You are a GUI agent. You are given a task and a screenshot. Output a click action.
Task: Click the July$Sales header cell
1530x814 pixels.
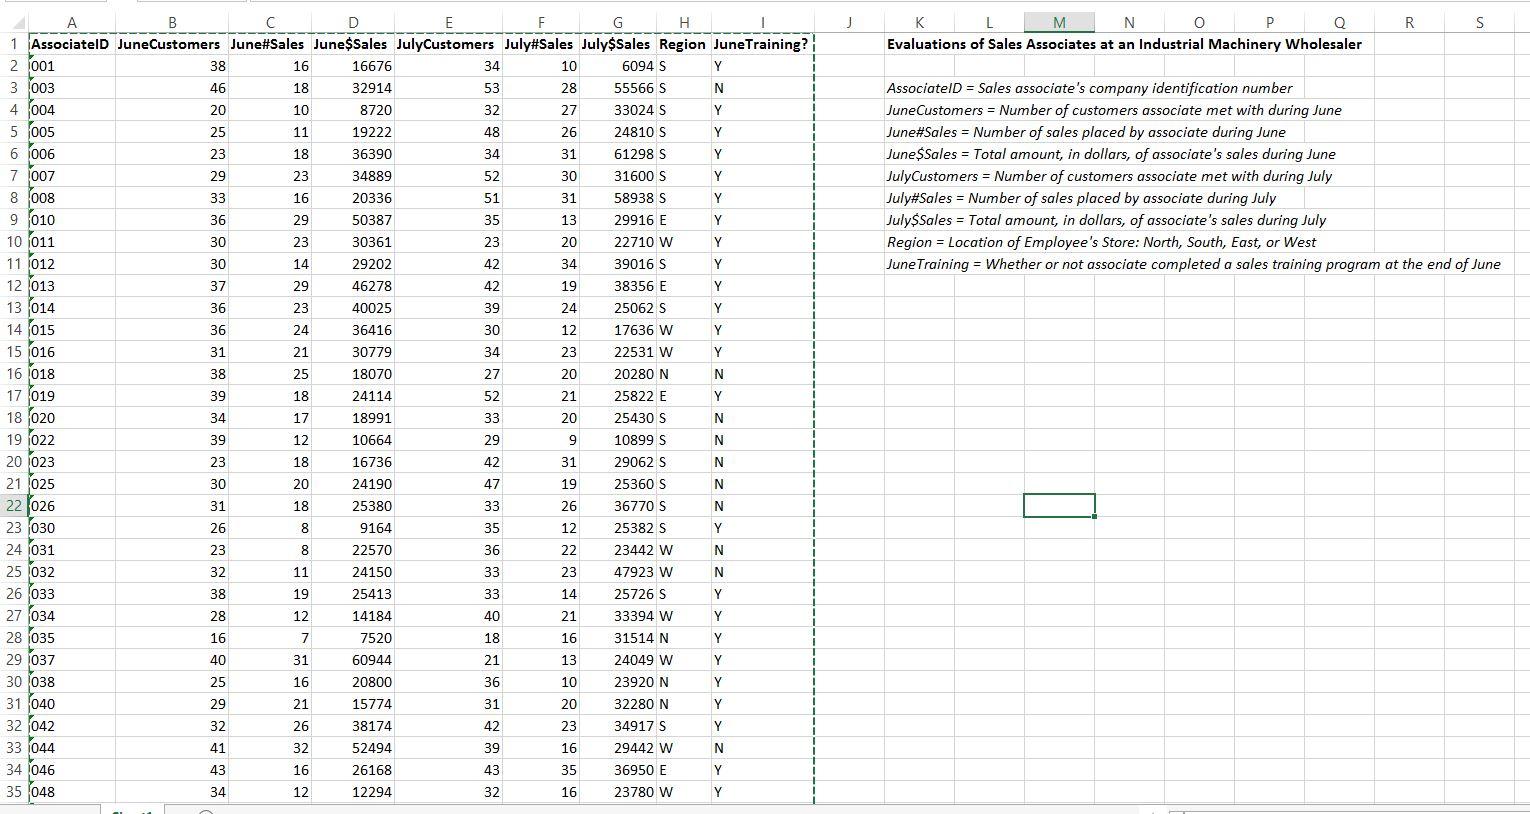617,44
